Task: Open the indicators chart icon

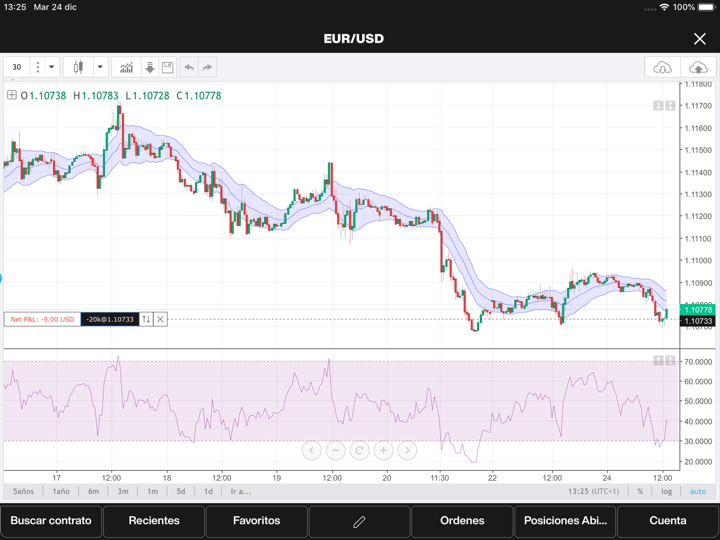Action: click(126, 67)
